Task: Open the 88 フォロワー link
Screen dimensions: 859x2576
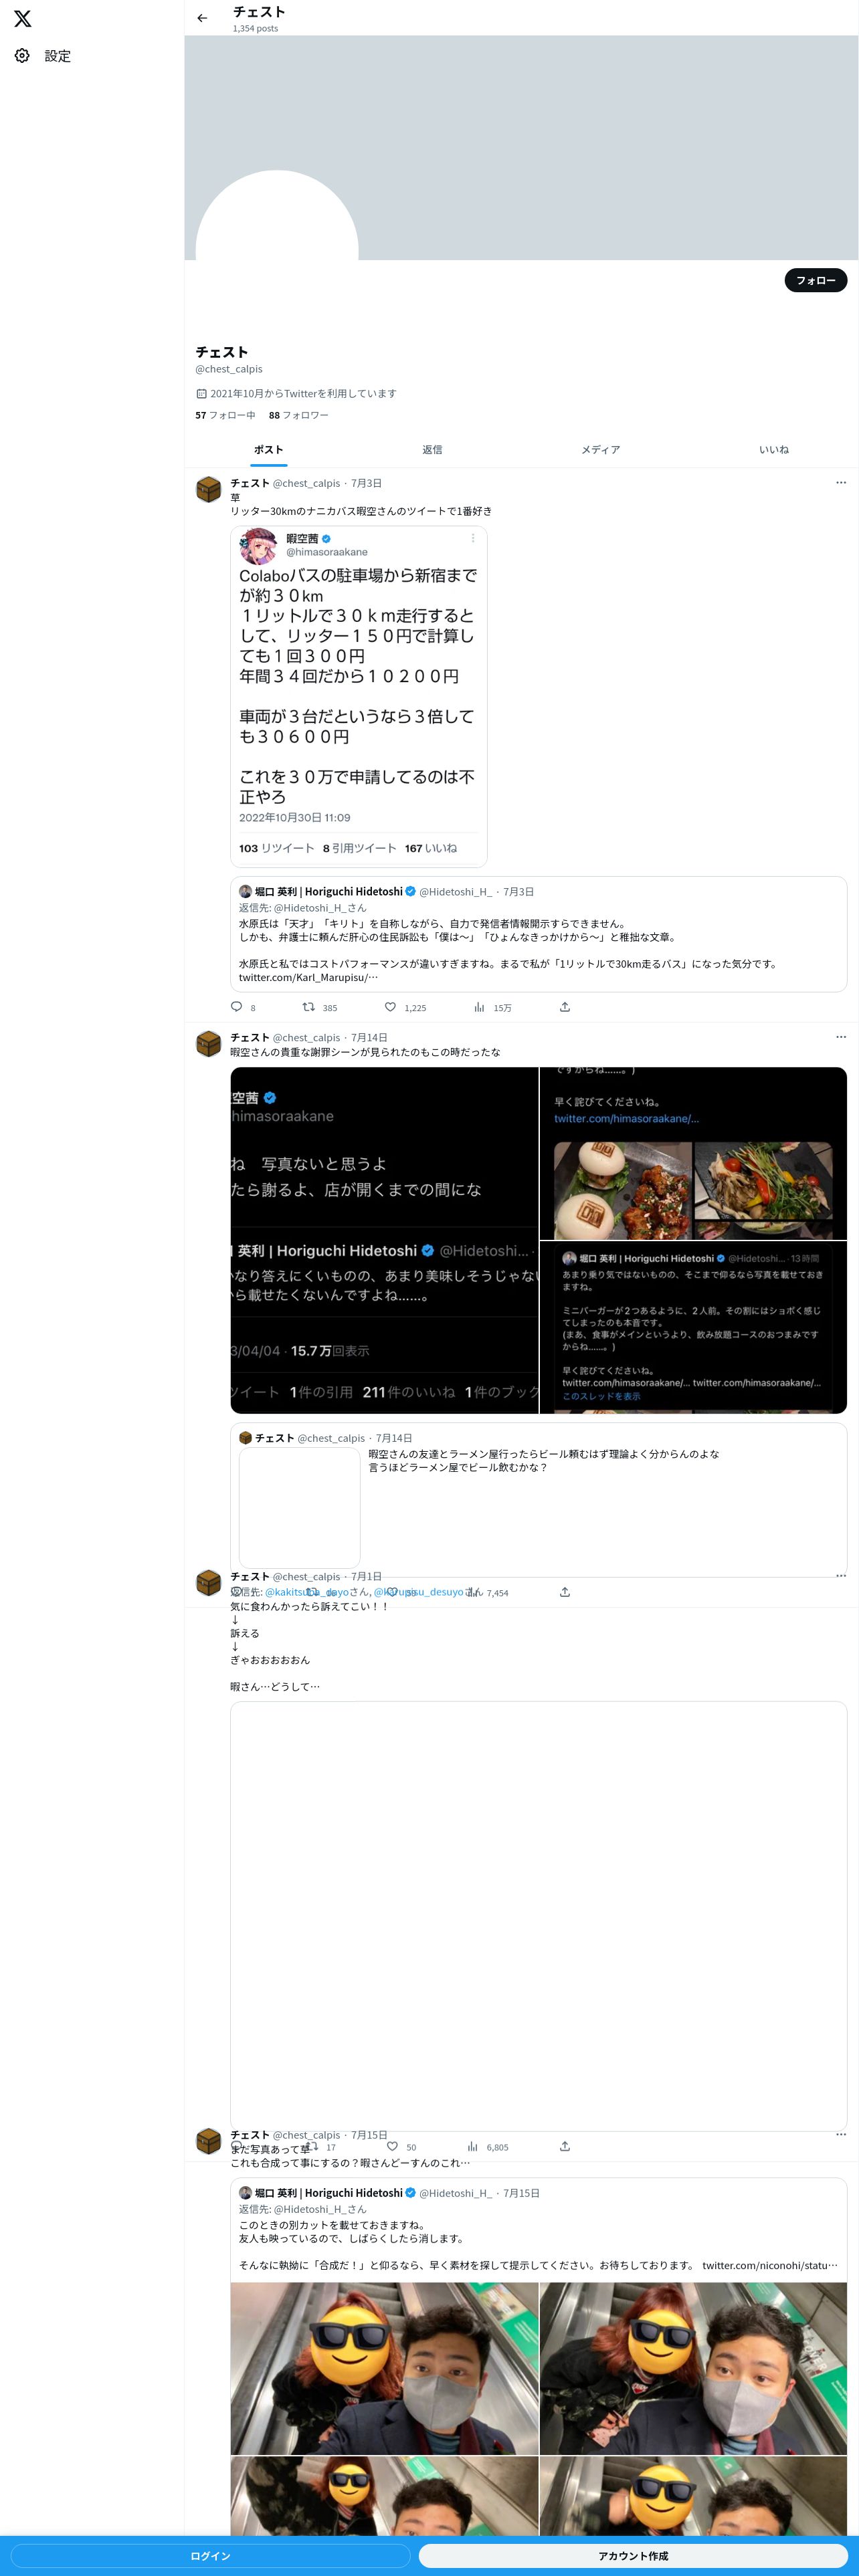Action: point(298,415)
